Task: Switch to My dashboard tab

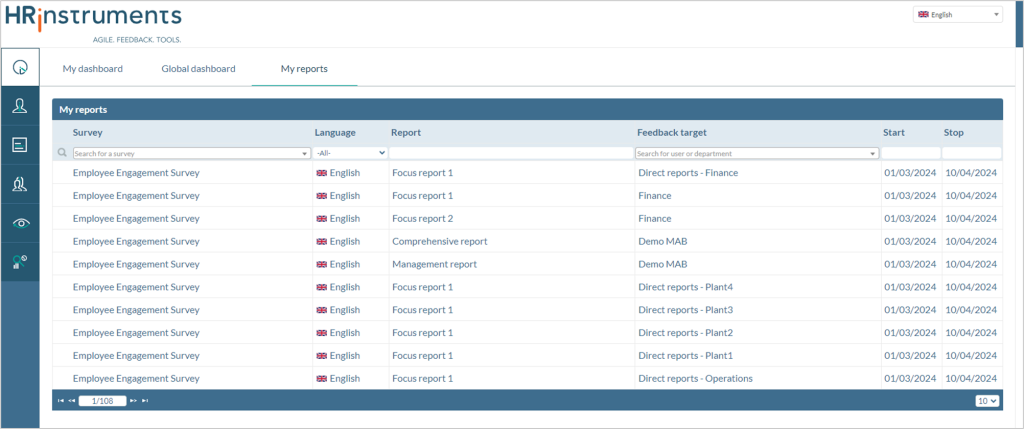Action: tap(93, 69)
